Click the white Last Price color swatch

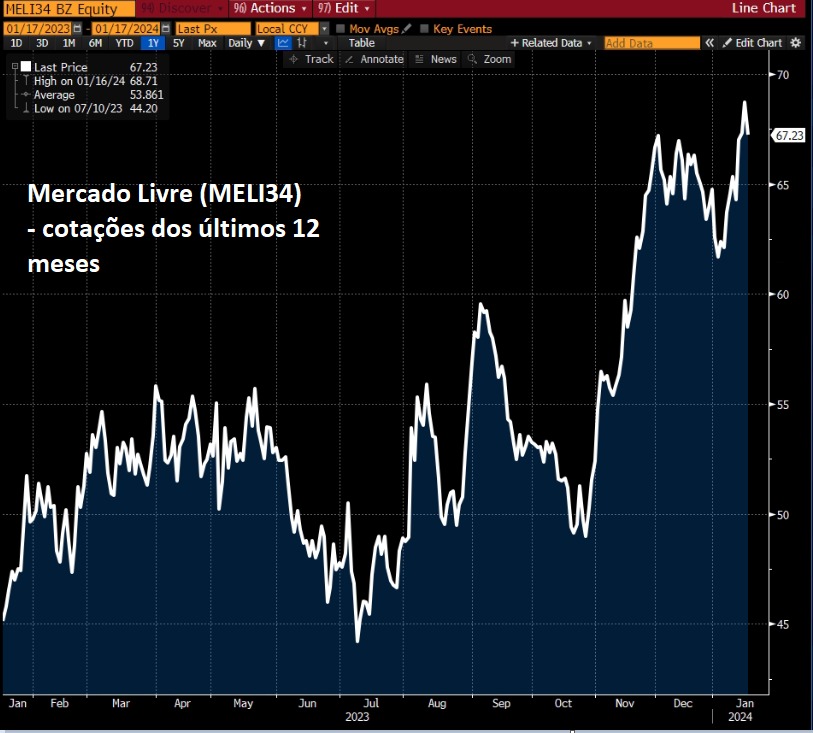(26, 66)
